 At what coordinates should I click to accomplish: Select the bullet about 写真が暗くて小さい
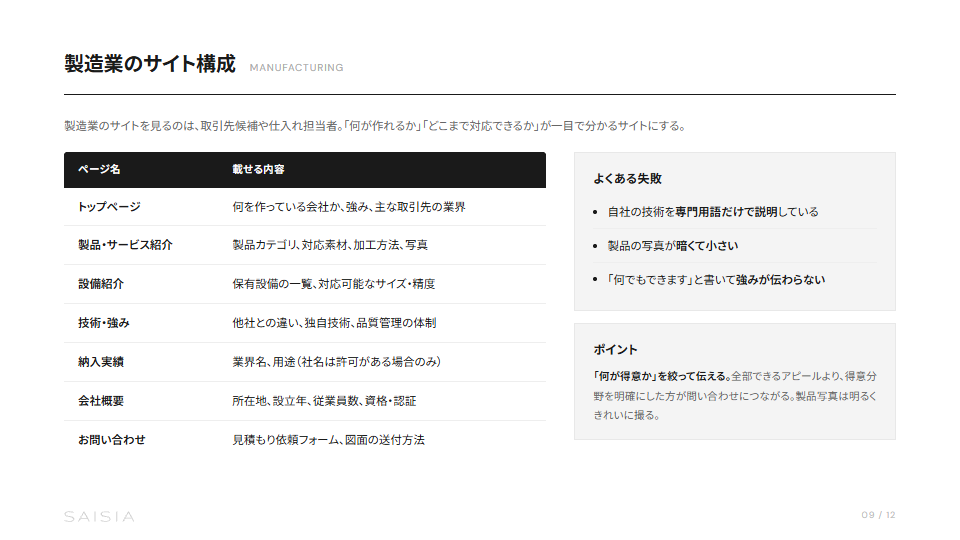point(672,246)
